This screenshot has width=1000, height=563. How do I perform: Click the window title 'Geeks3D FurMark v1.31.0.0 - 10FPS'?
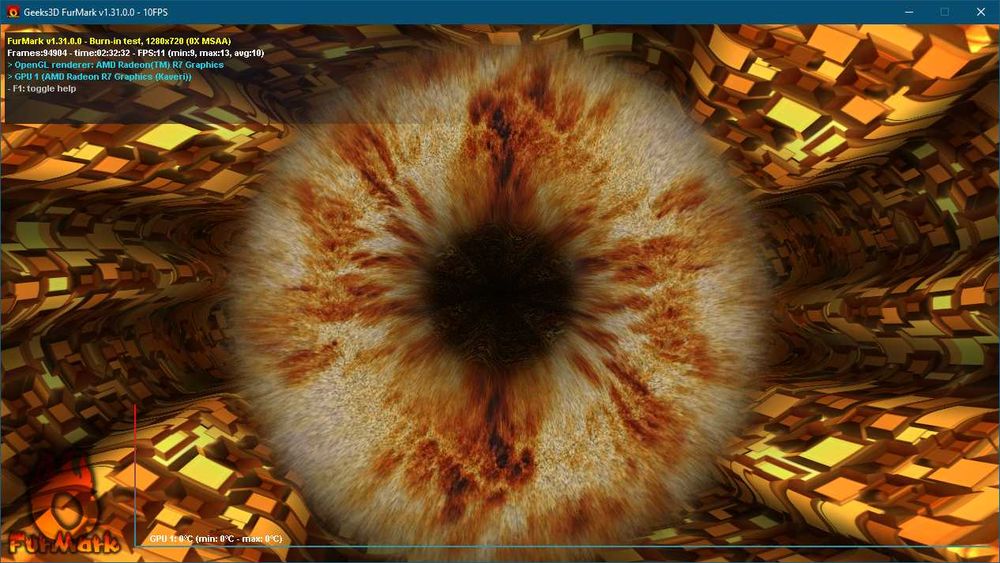96,12
